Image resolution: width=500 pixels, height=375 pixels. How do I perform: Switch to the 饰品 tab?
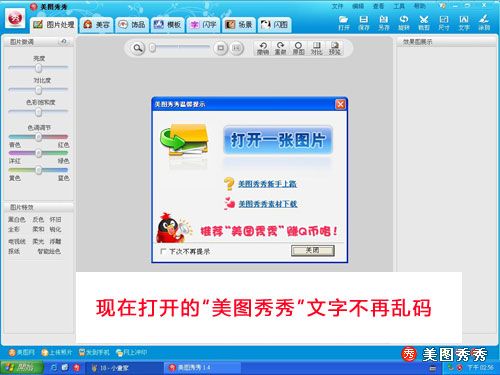[x=132, y=24]
